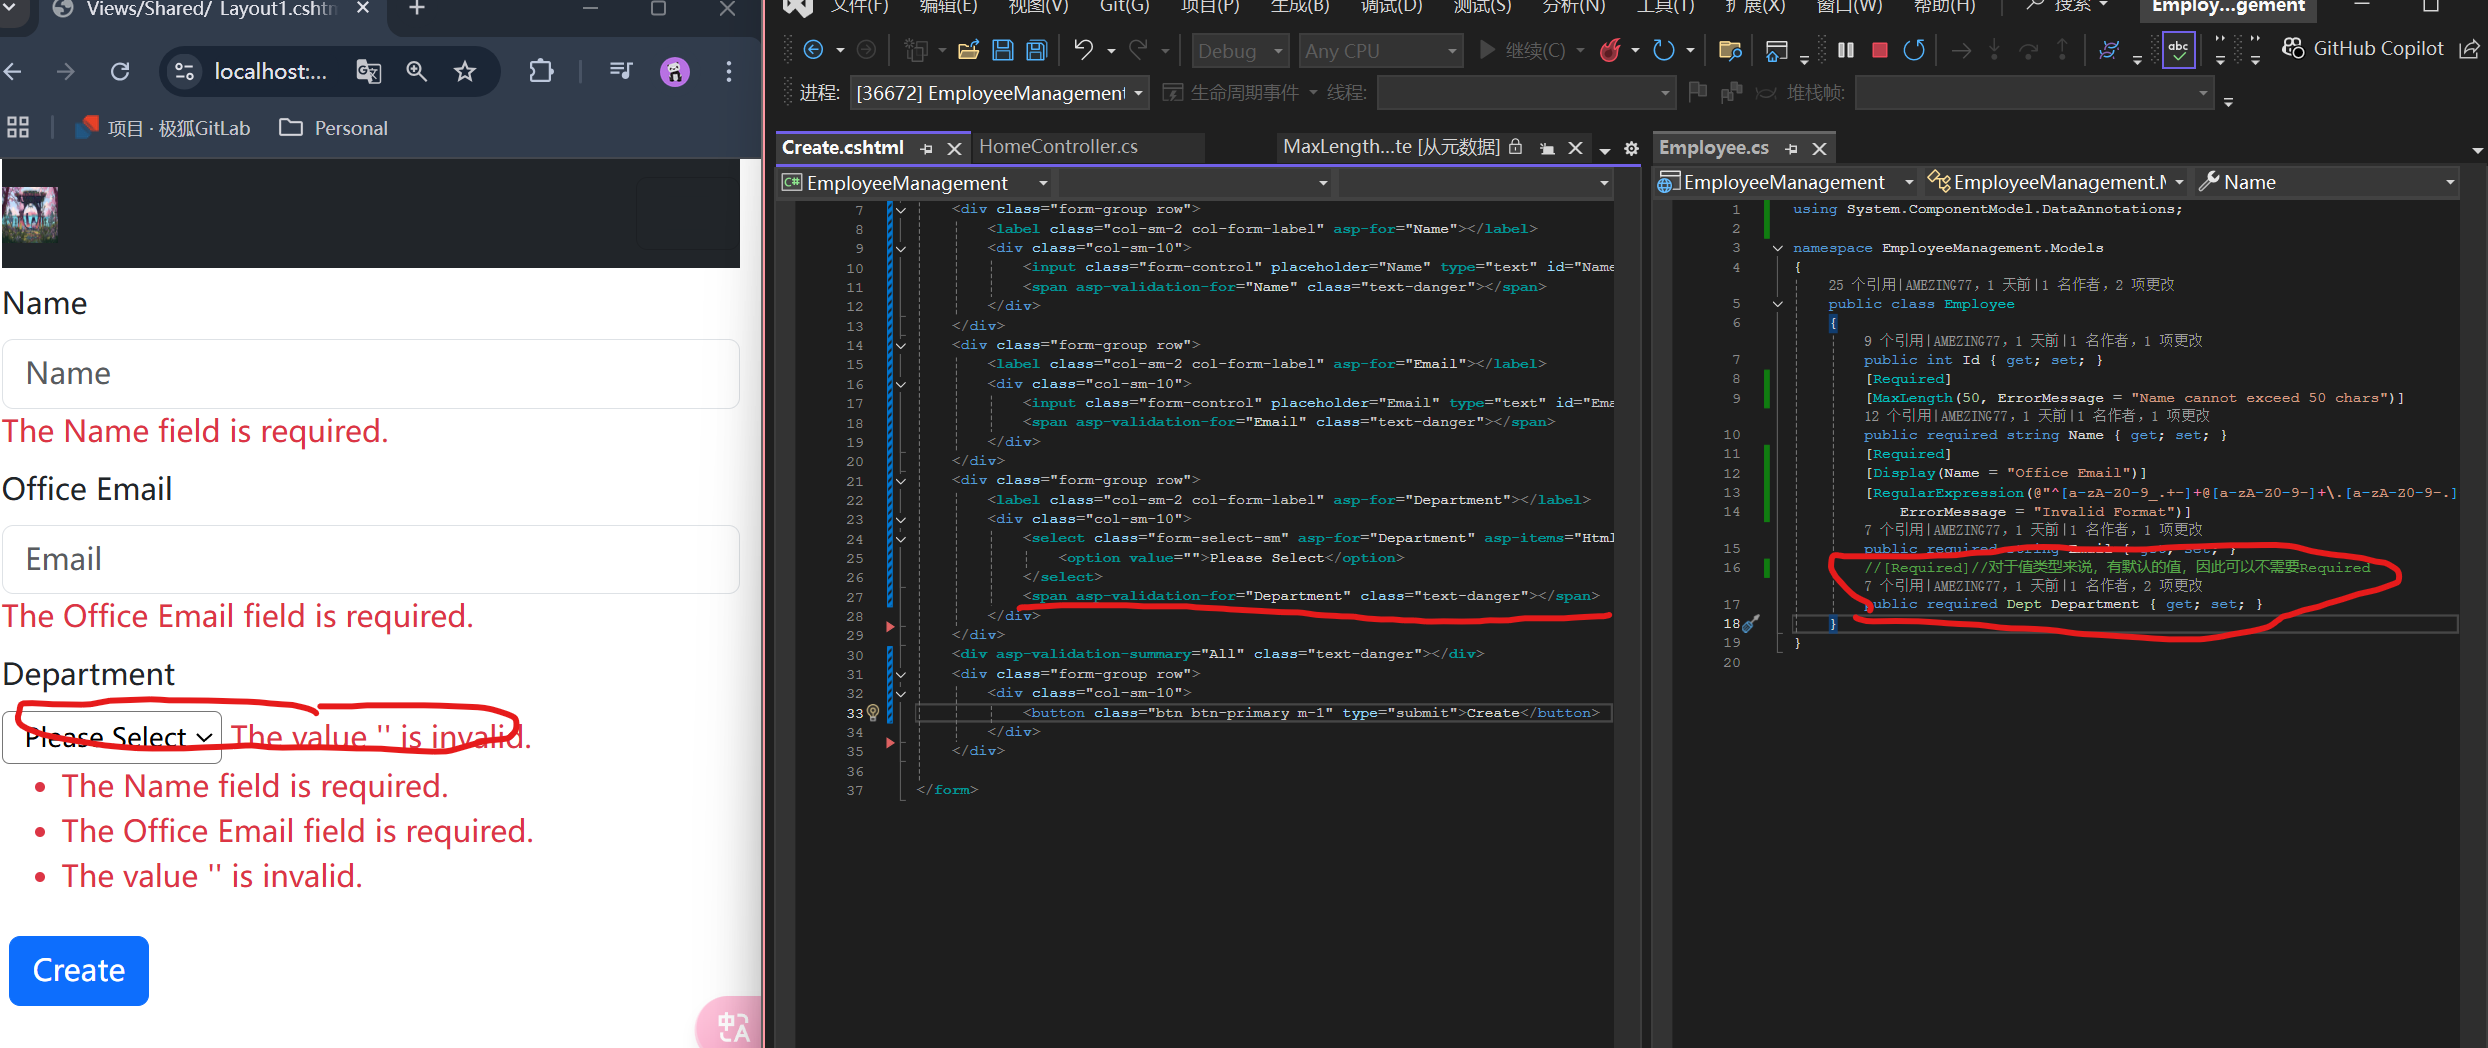Pin the Employee.cs tab

[1791, 149]
